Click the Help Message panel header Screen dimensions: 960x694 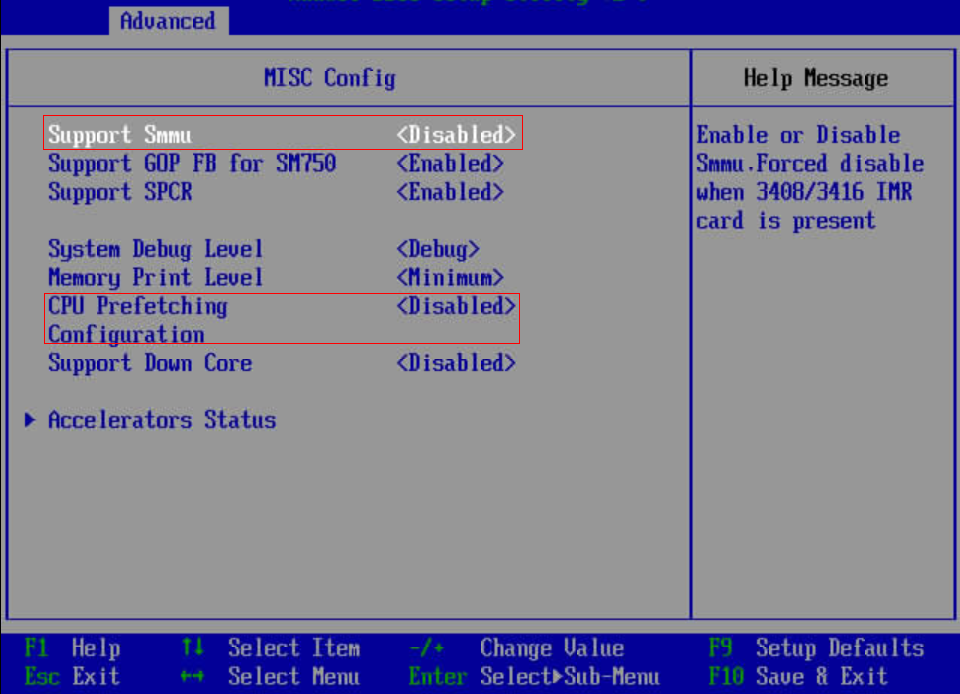tap(815, 79)
